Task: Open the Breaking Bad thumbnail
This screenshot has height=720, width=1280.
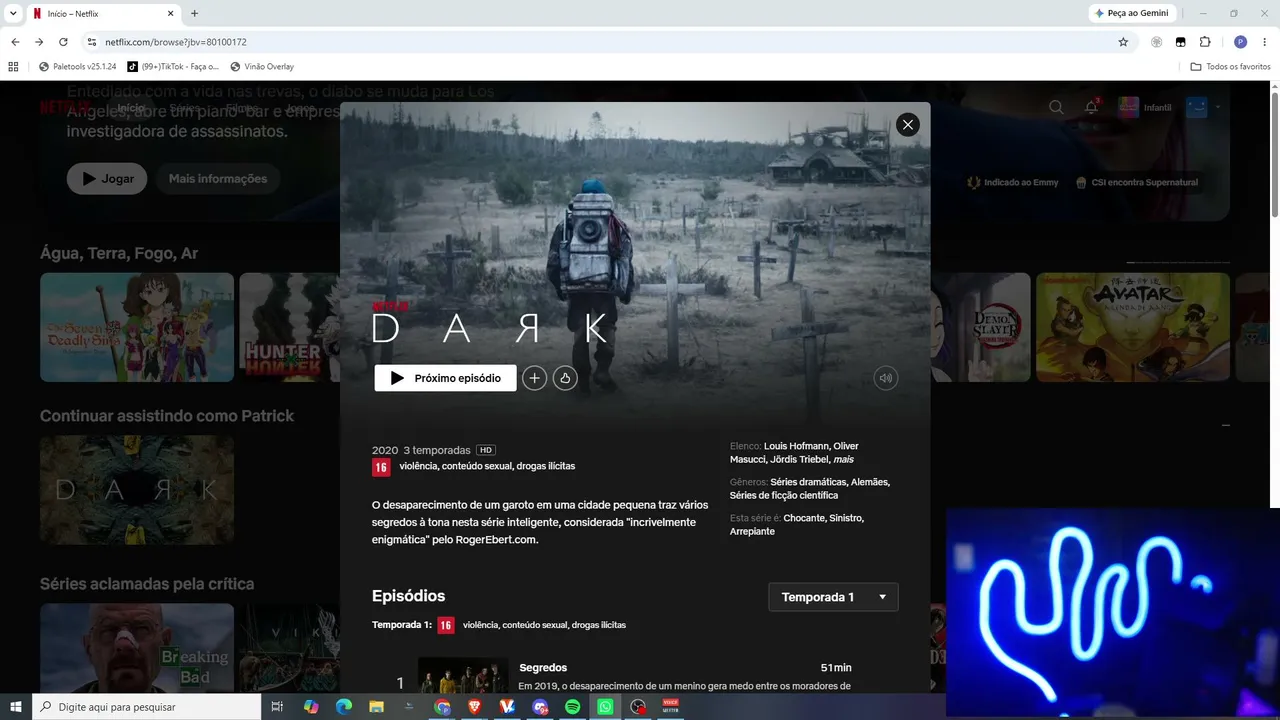Action: tap(137, 647)
